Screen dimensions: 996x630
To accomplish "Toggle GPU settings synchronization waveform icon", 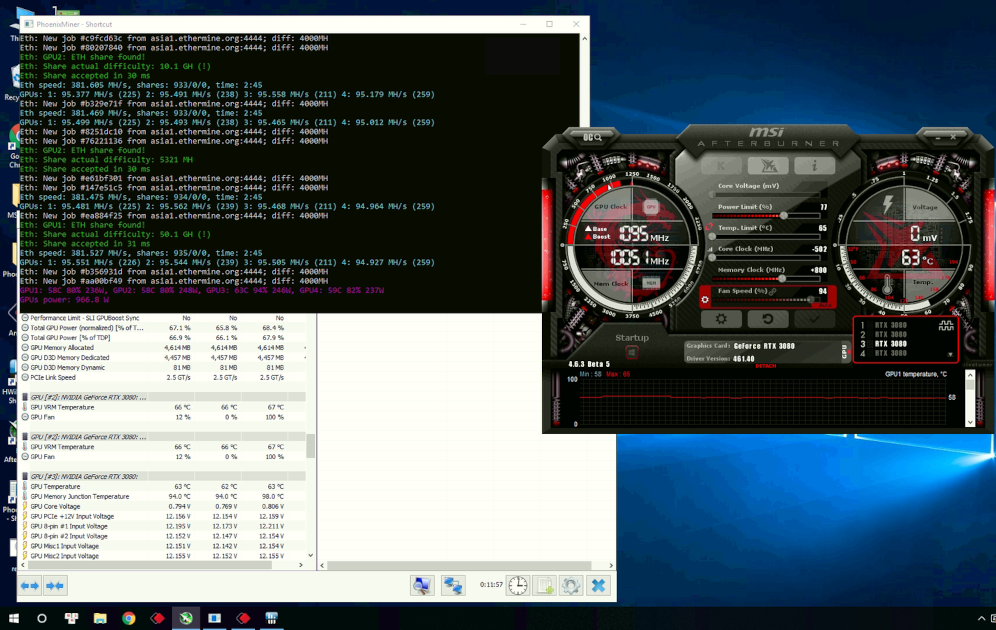I will [946, 326].
